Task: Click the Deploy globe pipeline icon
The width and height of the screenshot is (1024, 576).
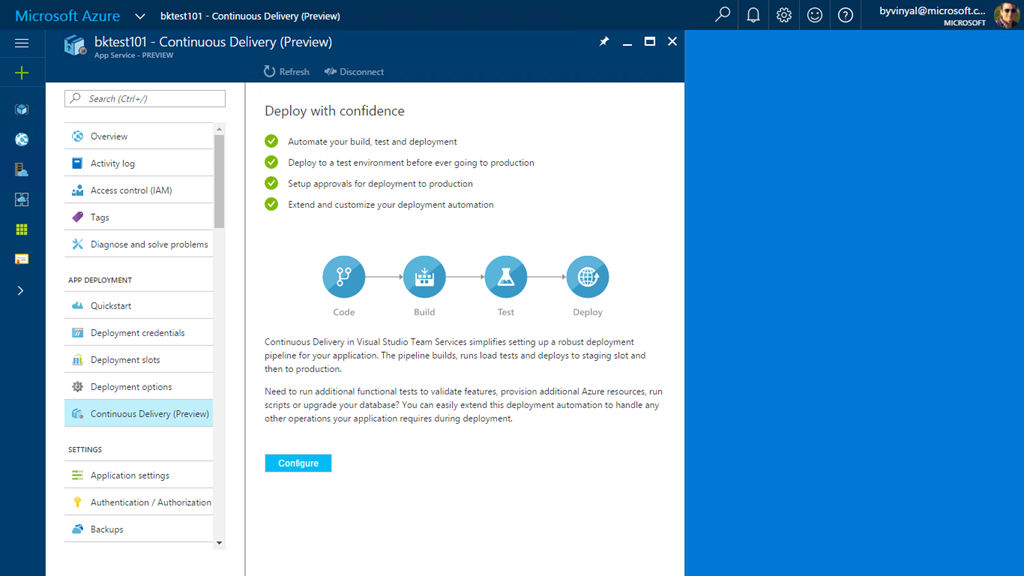Action: point(587,277)
